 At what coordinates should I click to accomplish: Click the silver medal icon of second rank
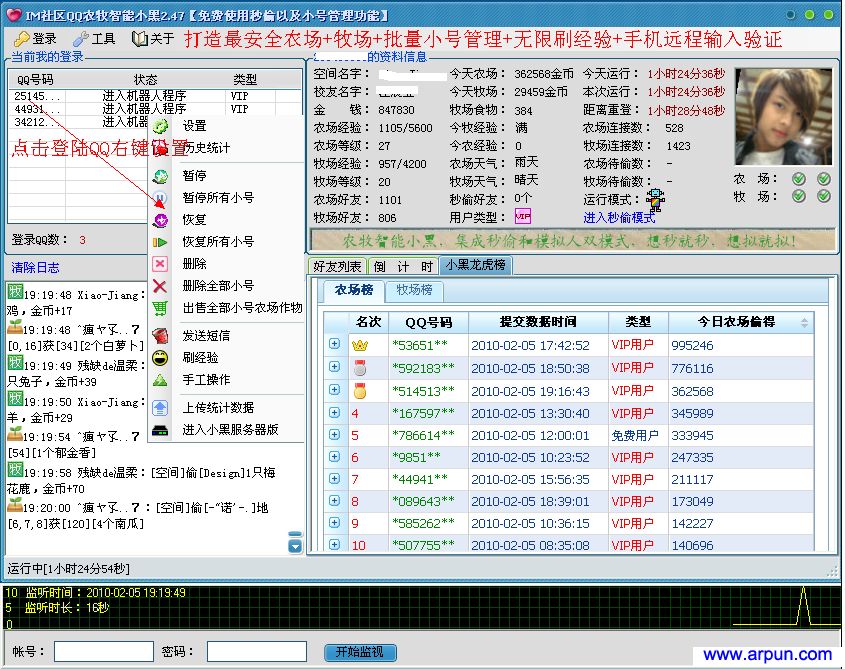(x=359, y=368)
